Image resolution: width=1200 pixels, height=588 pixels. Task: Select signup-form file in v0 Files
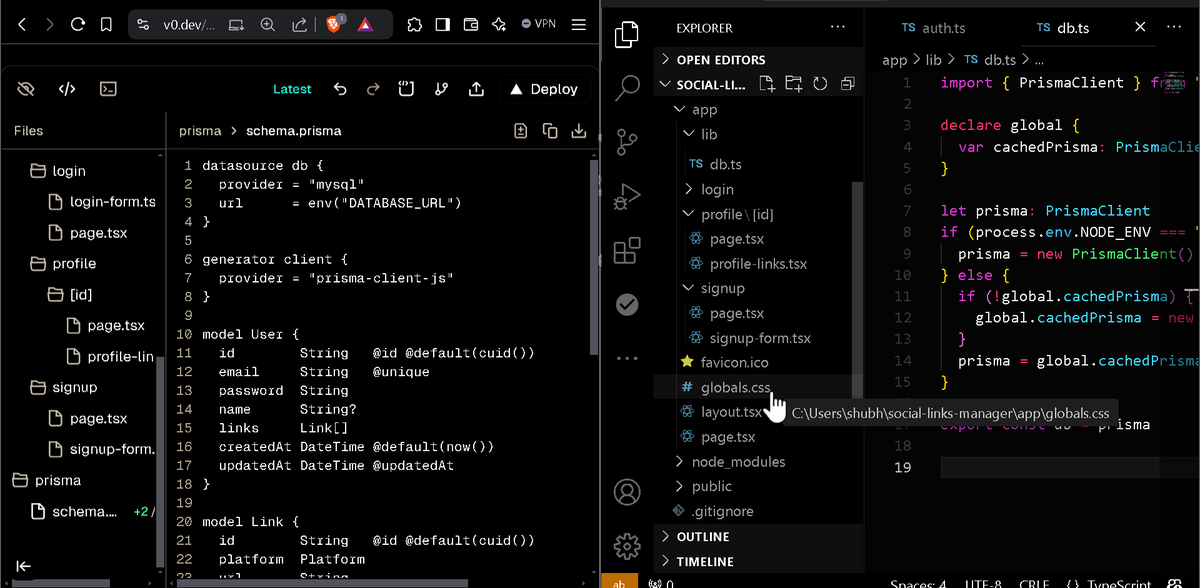click(111, 449)
